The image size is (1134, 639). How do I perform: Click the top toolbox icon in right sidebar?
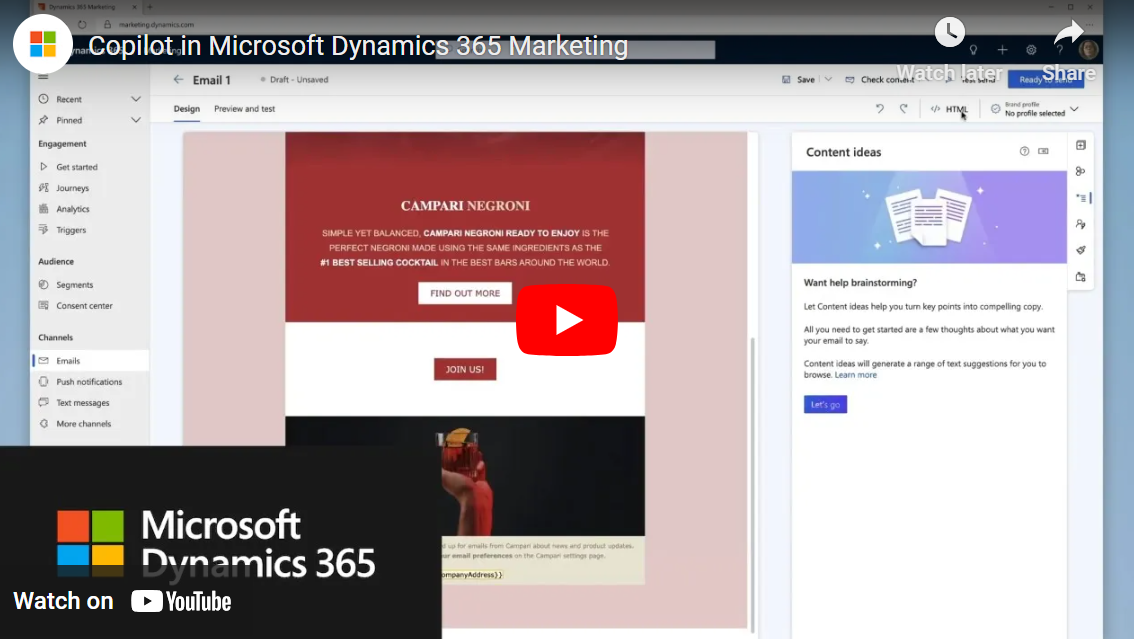1080,145
